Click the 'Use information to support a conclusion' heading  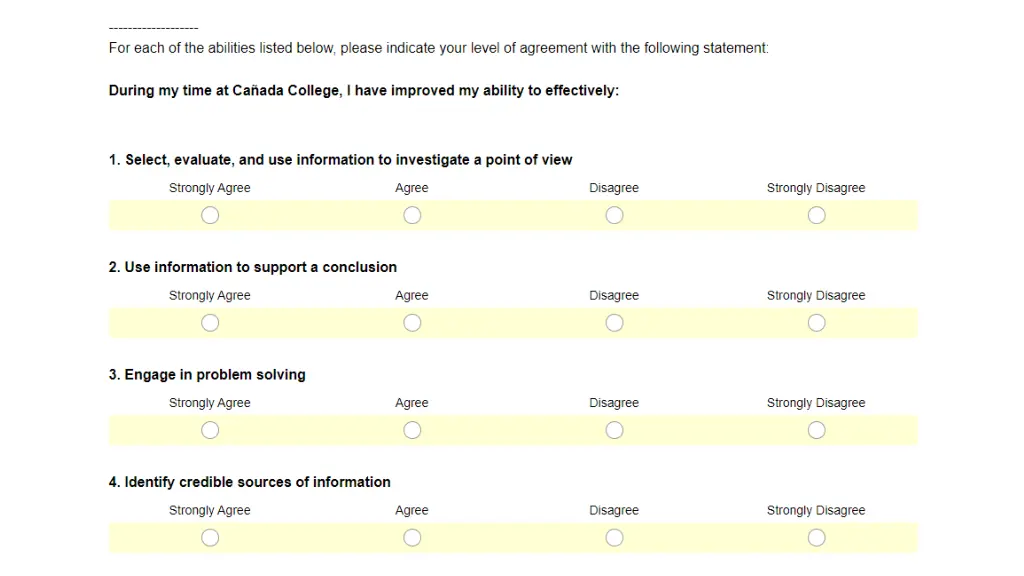pyautogui.click(x=253, y=267)
